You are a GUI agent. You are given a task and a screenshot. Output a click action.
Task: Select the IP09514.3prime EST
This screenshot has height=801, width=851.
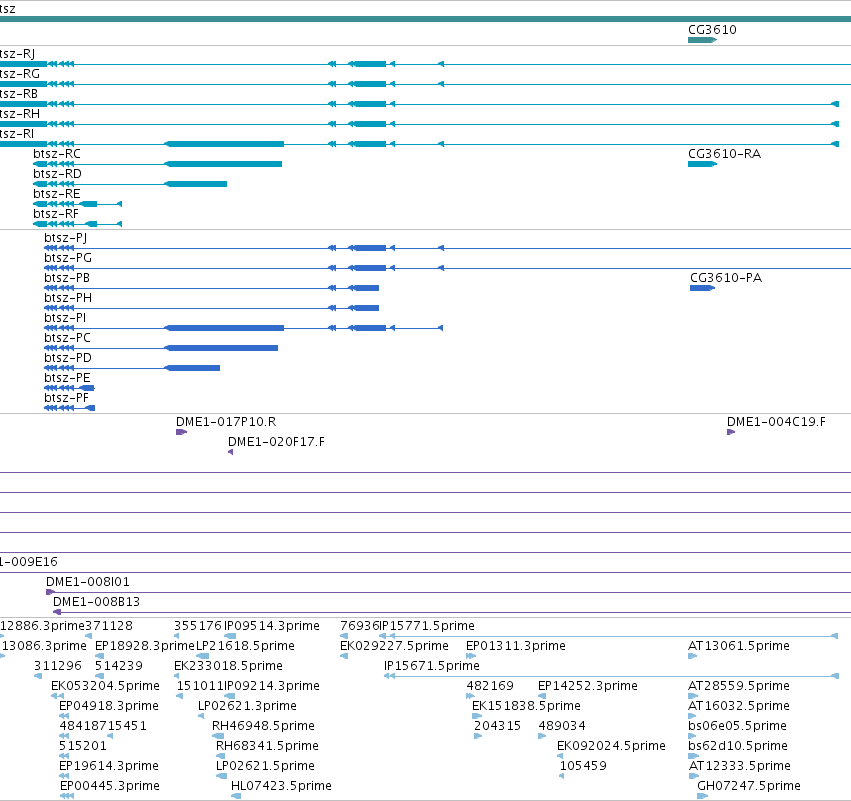point(272,626)
